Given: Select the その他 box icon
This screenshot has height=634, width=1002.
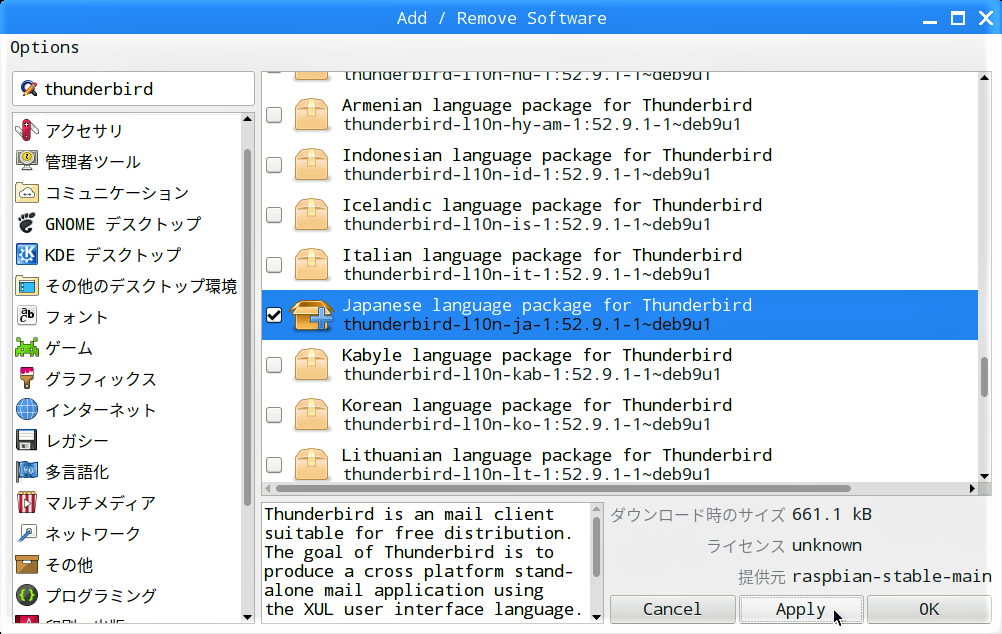Looking at the screenshot, I should (x=27, y=564).
